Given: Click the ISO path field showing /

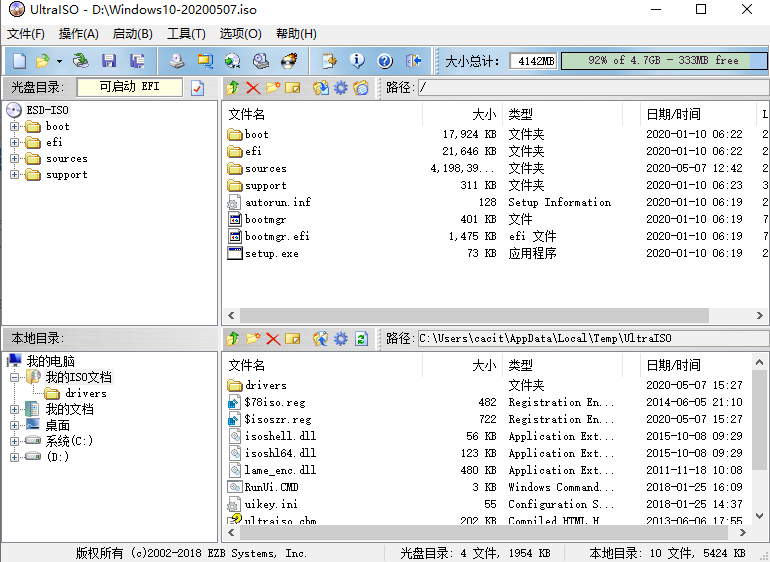Looking at the screenshot, I should pyautogui.click(x=593, y=88).
